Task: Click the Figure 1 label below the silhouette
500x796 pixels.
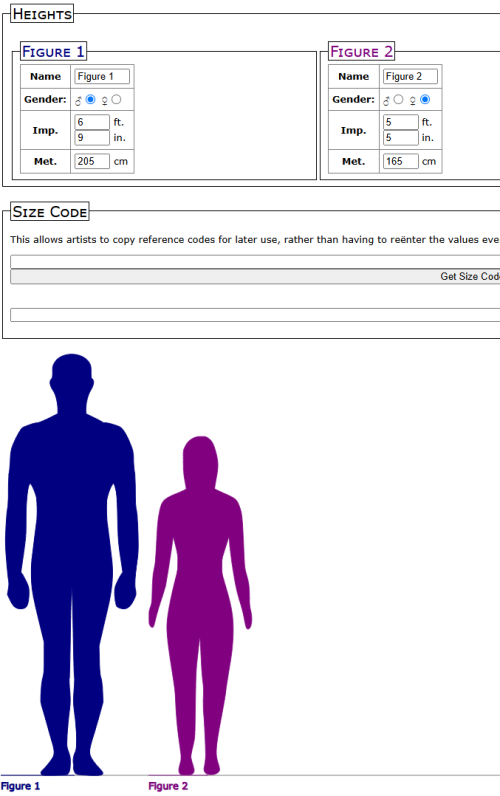Action: 20,786
